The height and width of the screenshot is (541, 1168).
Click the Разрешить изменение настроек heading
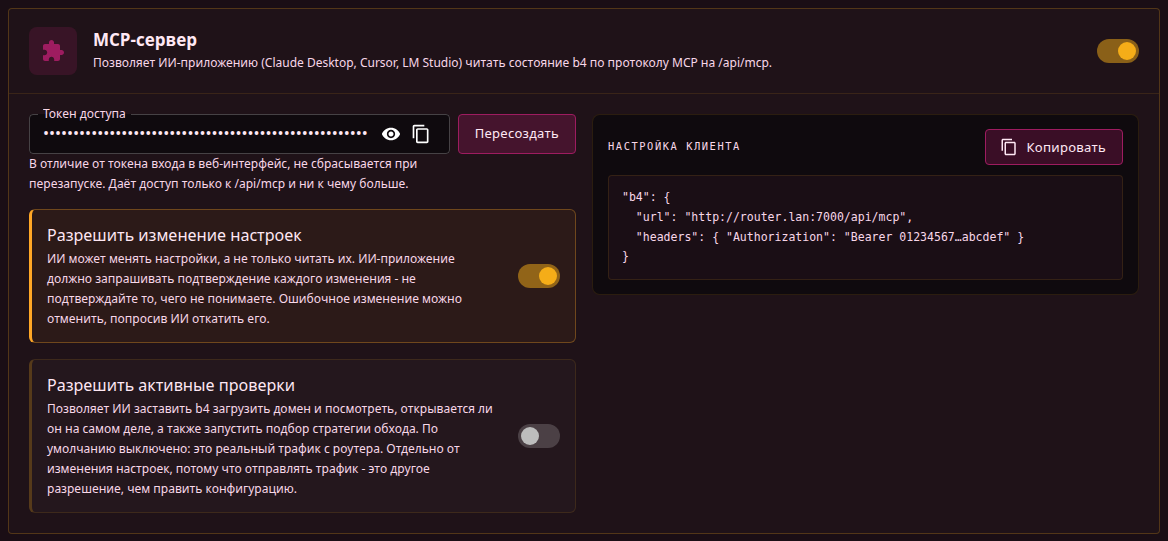coord(174,235)
